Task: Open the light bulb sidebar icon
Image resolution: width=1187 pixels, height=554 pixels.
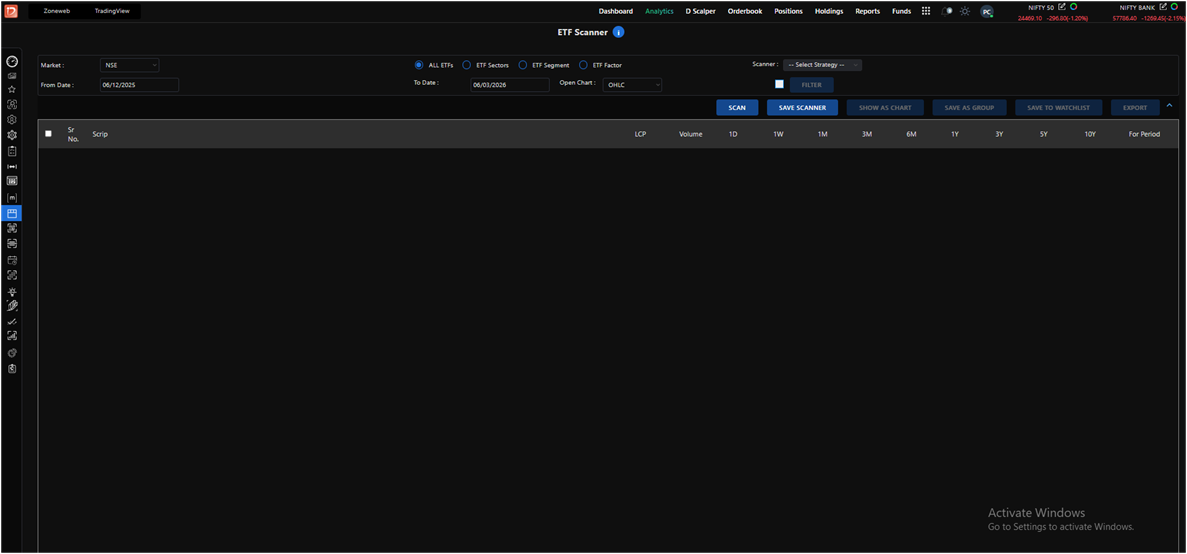Action: pos(11,291)
